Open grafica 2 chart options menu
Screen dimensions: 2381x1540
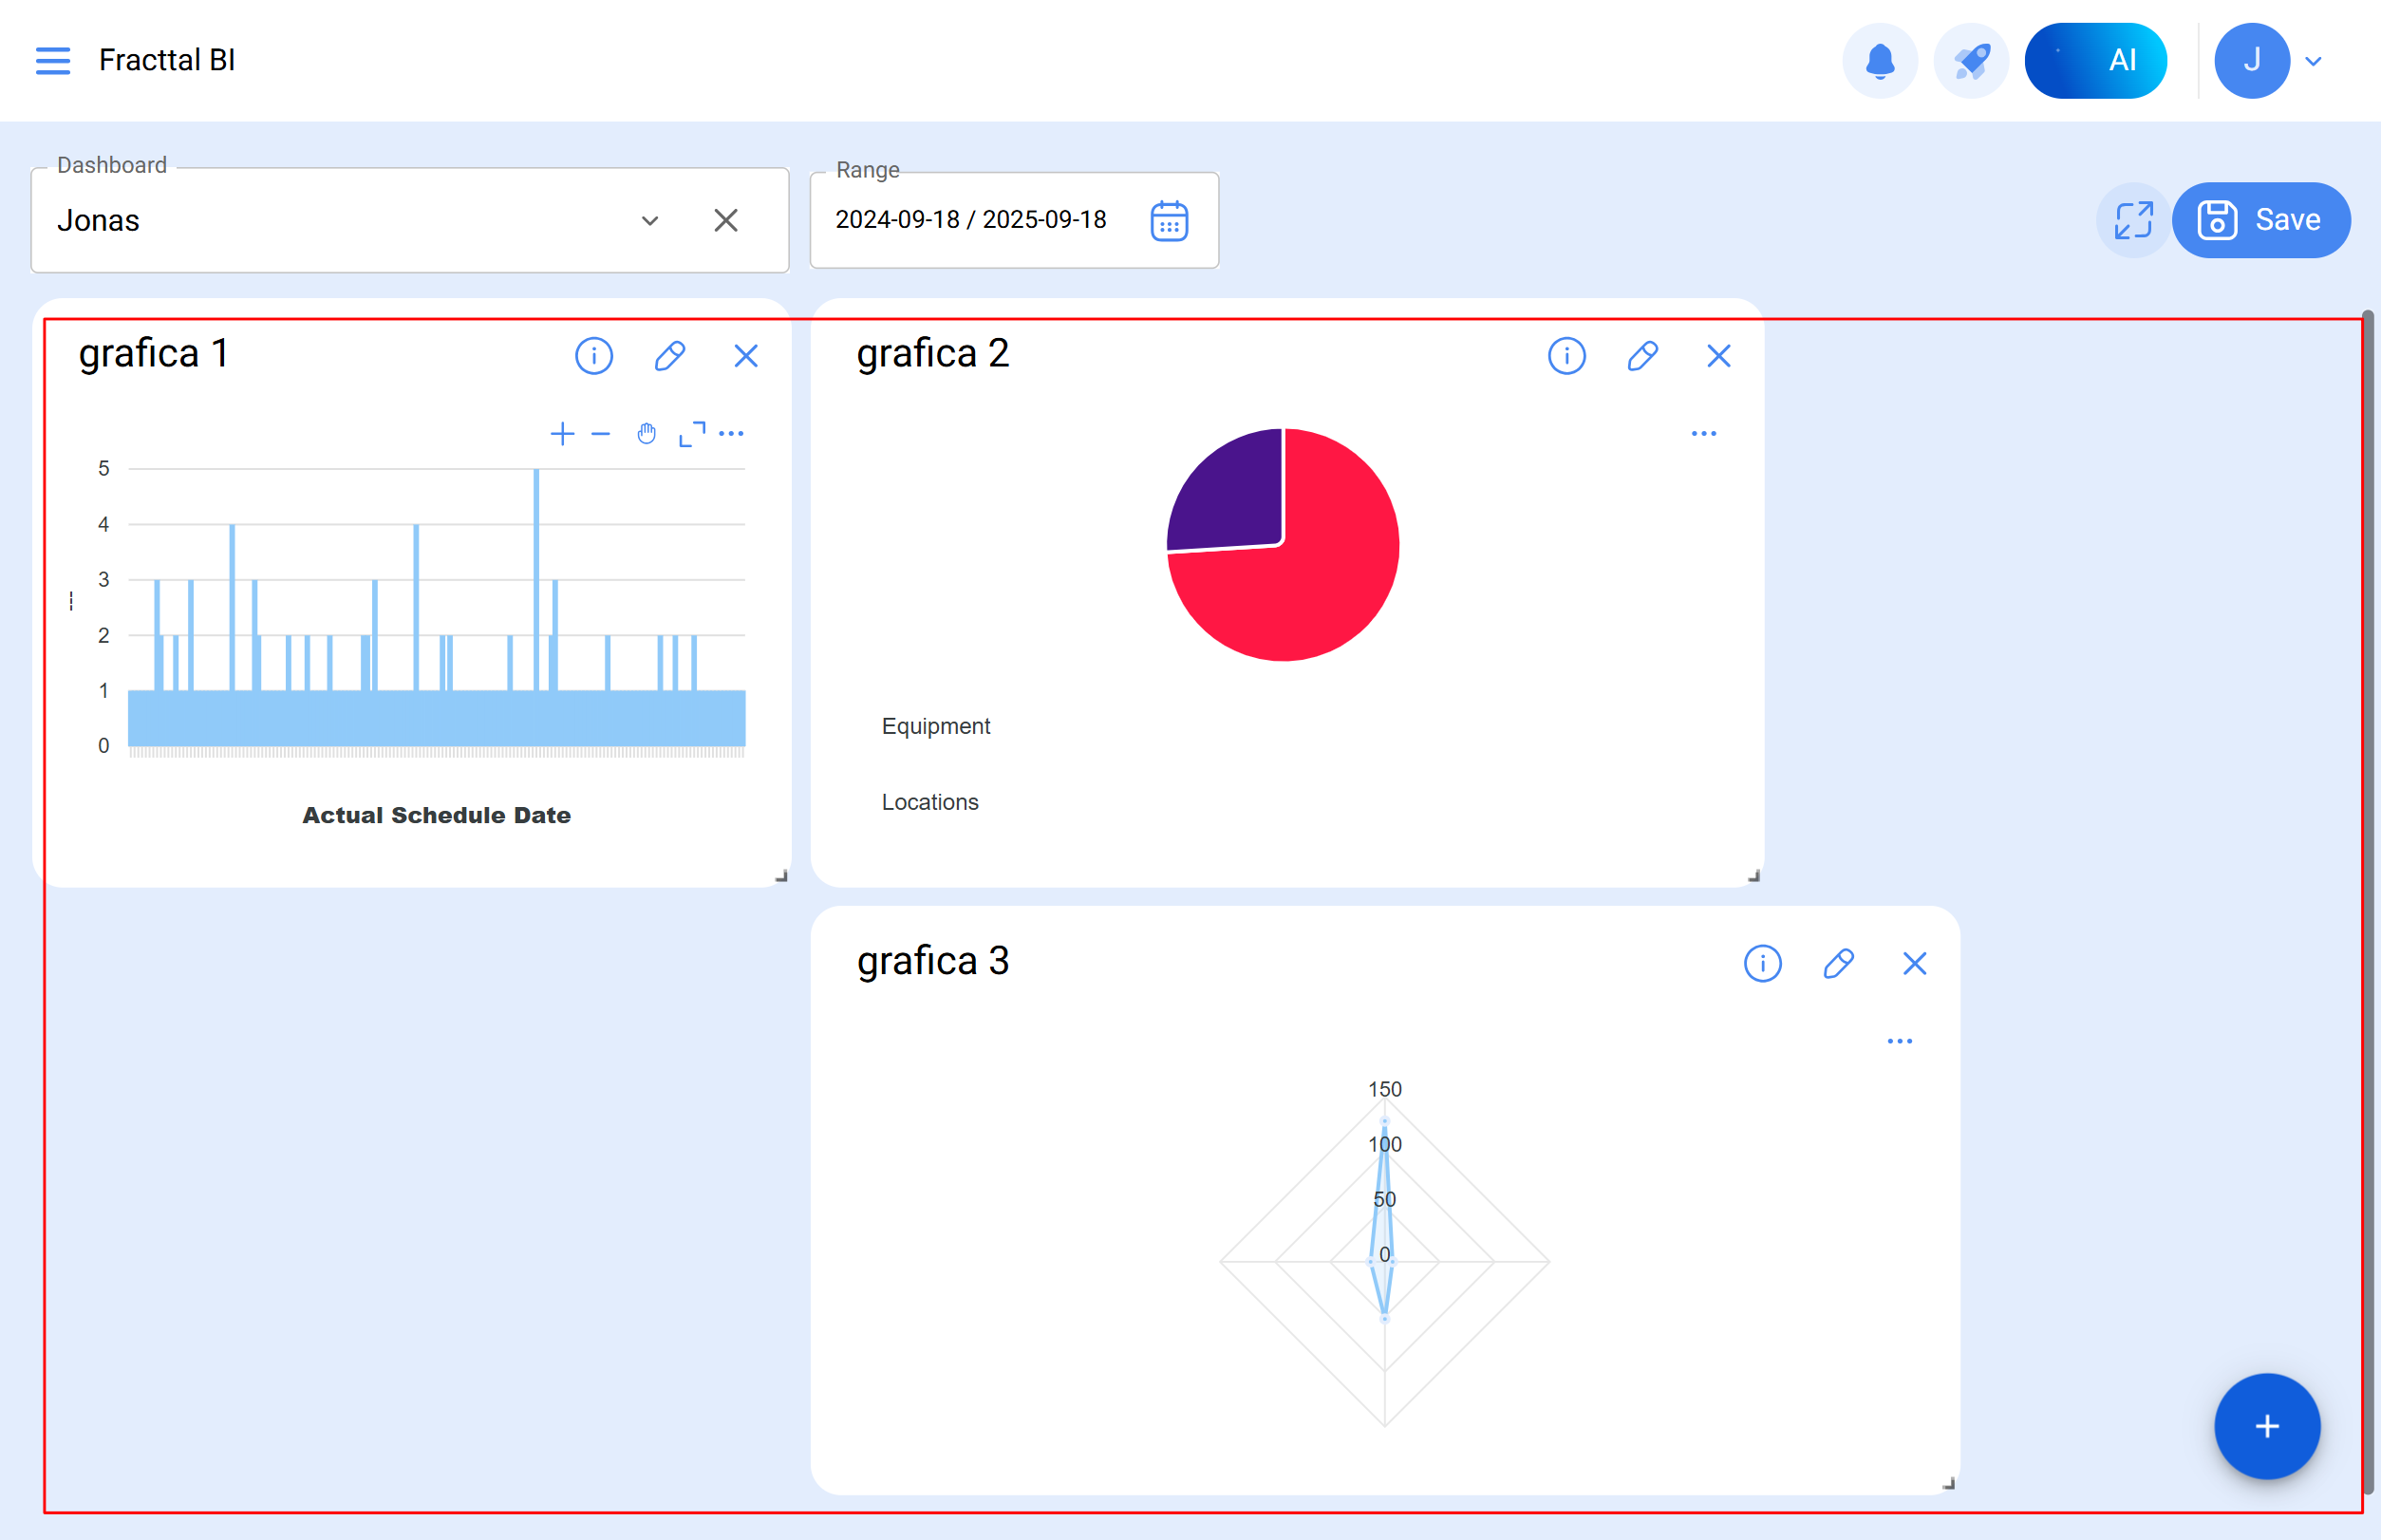[1703, 434]
